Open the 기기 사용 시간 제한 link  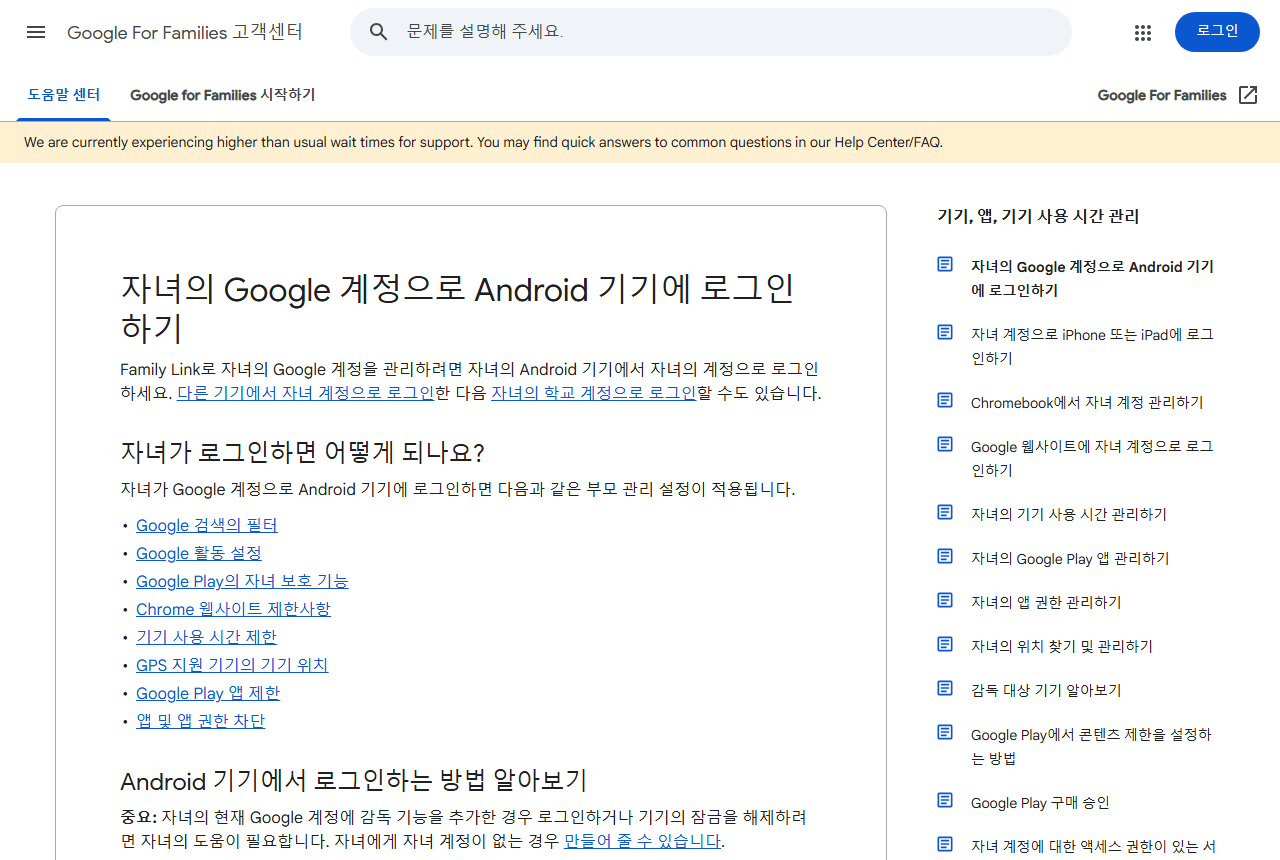pos(206,637)
